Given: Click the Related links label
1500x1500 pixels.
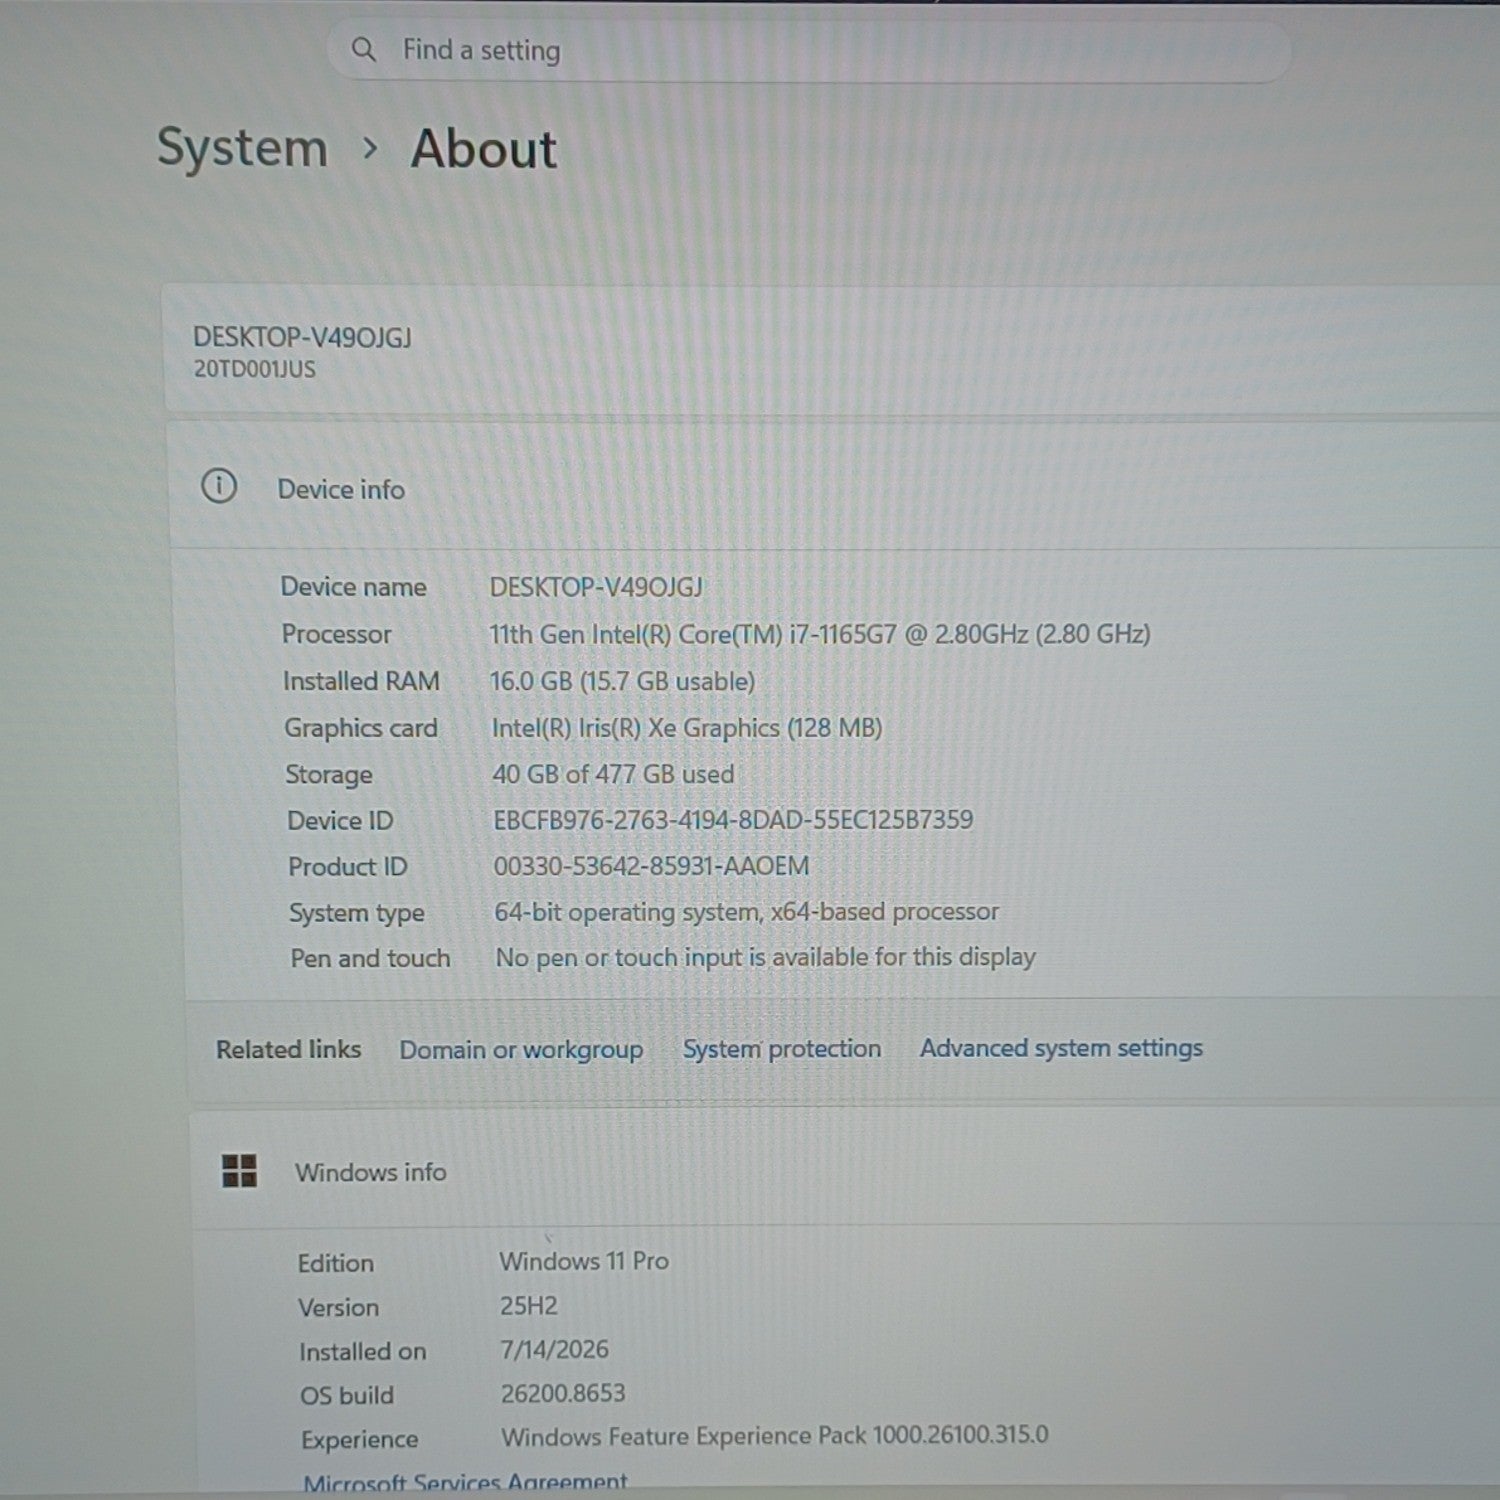Looking at the screenshot, I should click(289, 1050).
